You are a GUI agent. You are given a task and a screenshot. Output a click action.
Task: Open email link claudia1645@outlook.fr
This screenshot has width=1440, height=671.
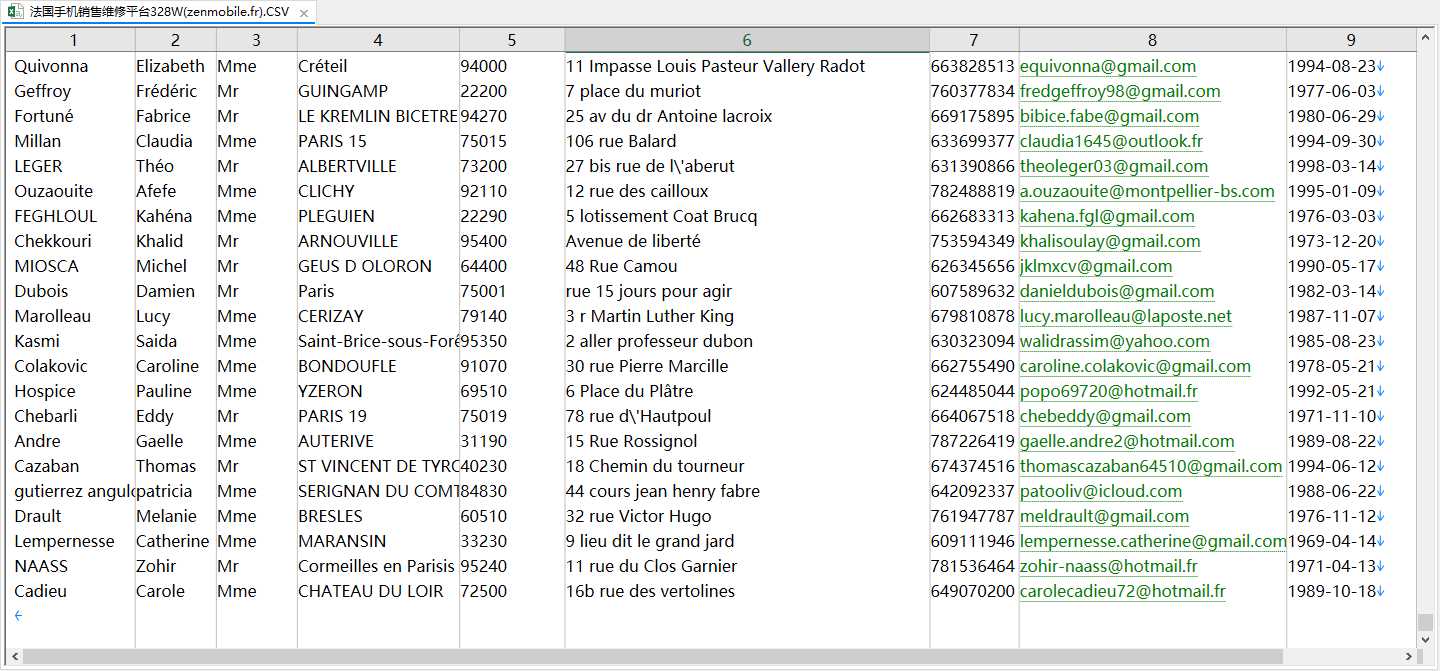[1111, 141]
